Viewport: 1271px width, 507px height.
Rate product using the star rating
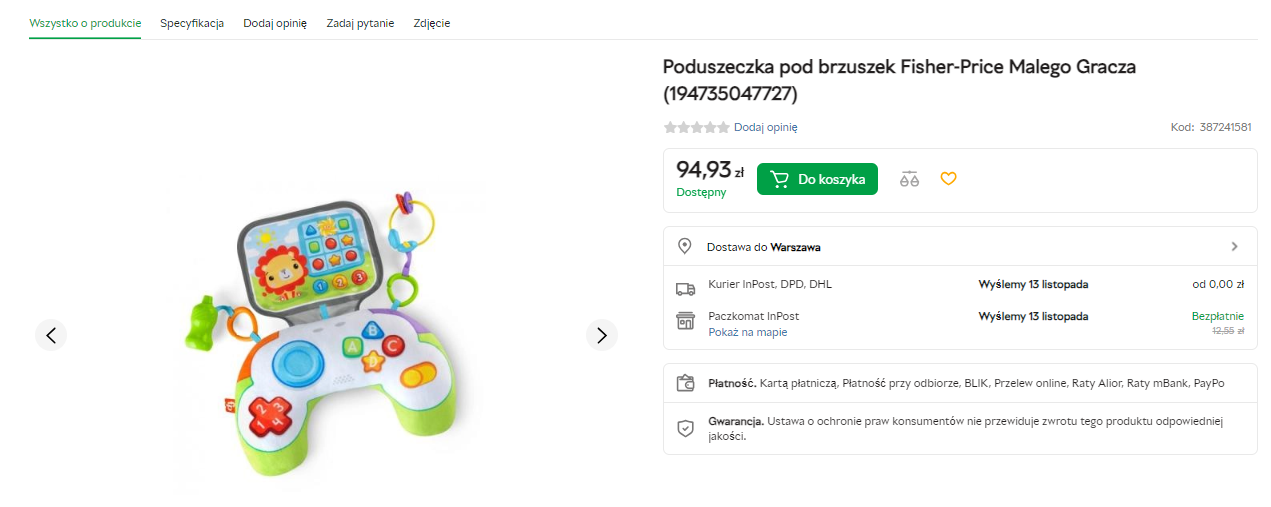696,127
